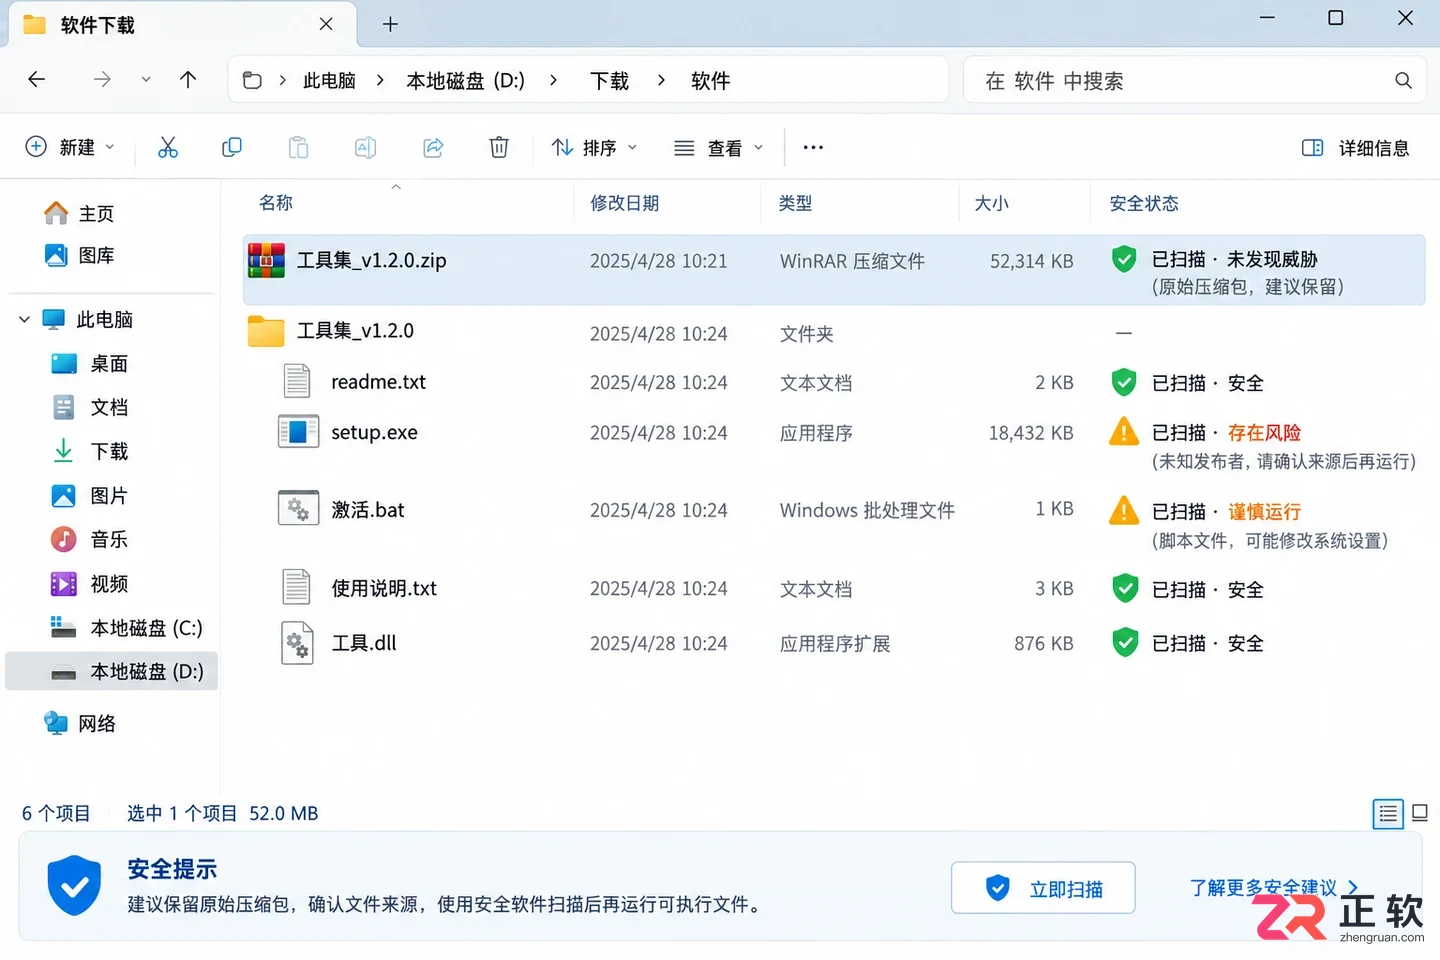Collapse the 此电脑 tree node
The width and height of the screenshot is (1440, 960).
pyautogui.click(x=24, y=320)
